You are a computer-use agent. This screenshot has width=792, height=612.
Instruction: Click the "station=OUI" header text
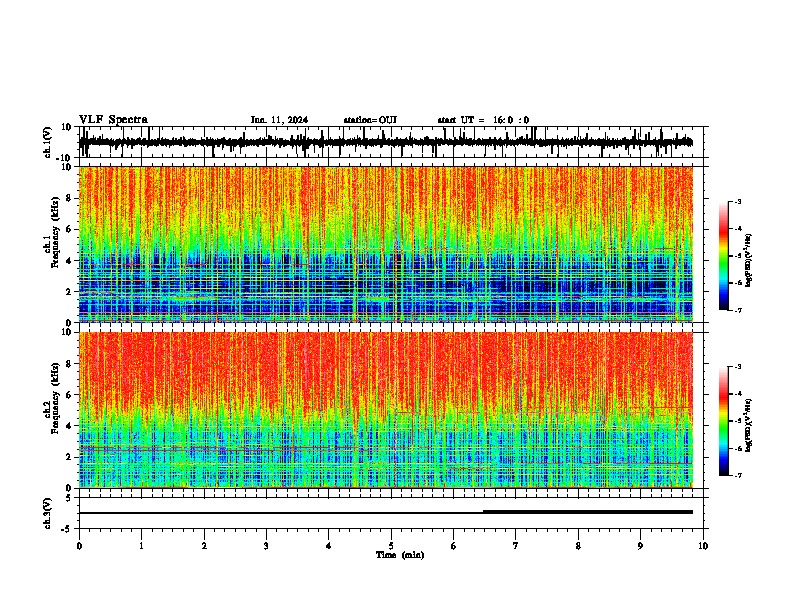tap(370, 120)
